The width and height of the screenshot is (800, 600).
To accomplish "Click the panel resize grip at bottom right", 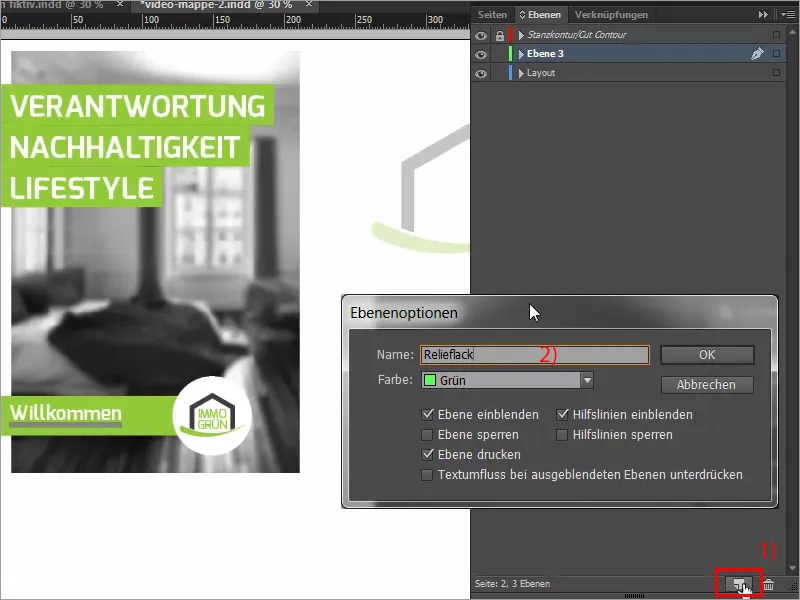I will coord(793,585).
